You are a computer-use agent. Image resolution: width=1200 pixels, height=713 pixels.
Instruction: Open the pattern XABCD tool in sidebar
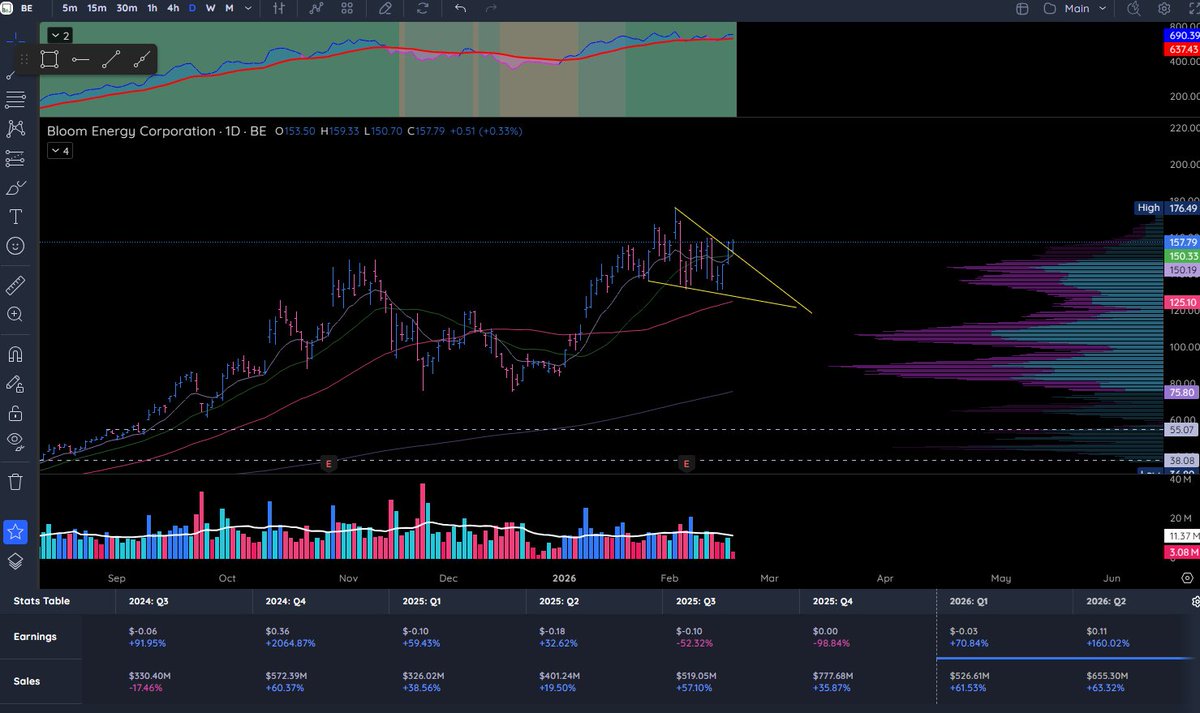pos(15,129)
